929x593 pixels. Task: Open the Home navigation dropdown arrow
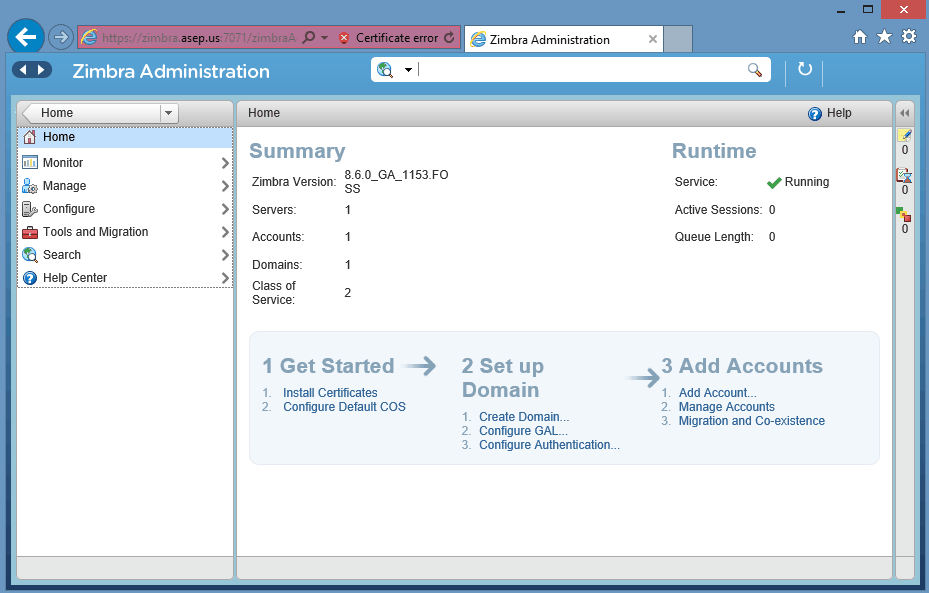169,113
